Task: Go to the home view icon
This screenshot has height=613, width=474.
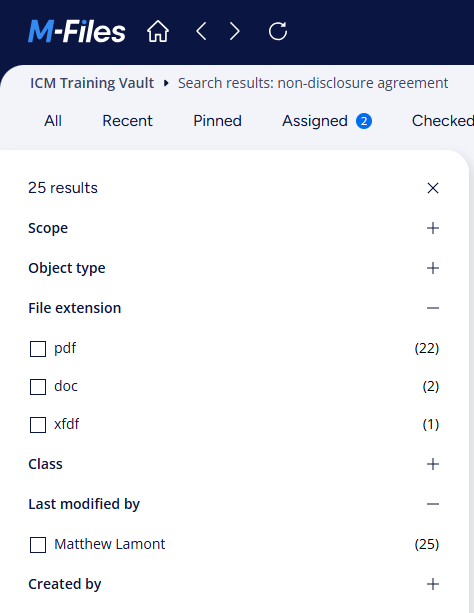Action: click(x=158, y=31)
